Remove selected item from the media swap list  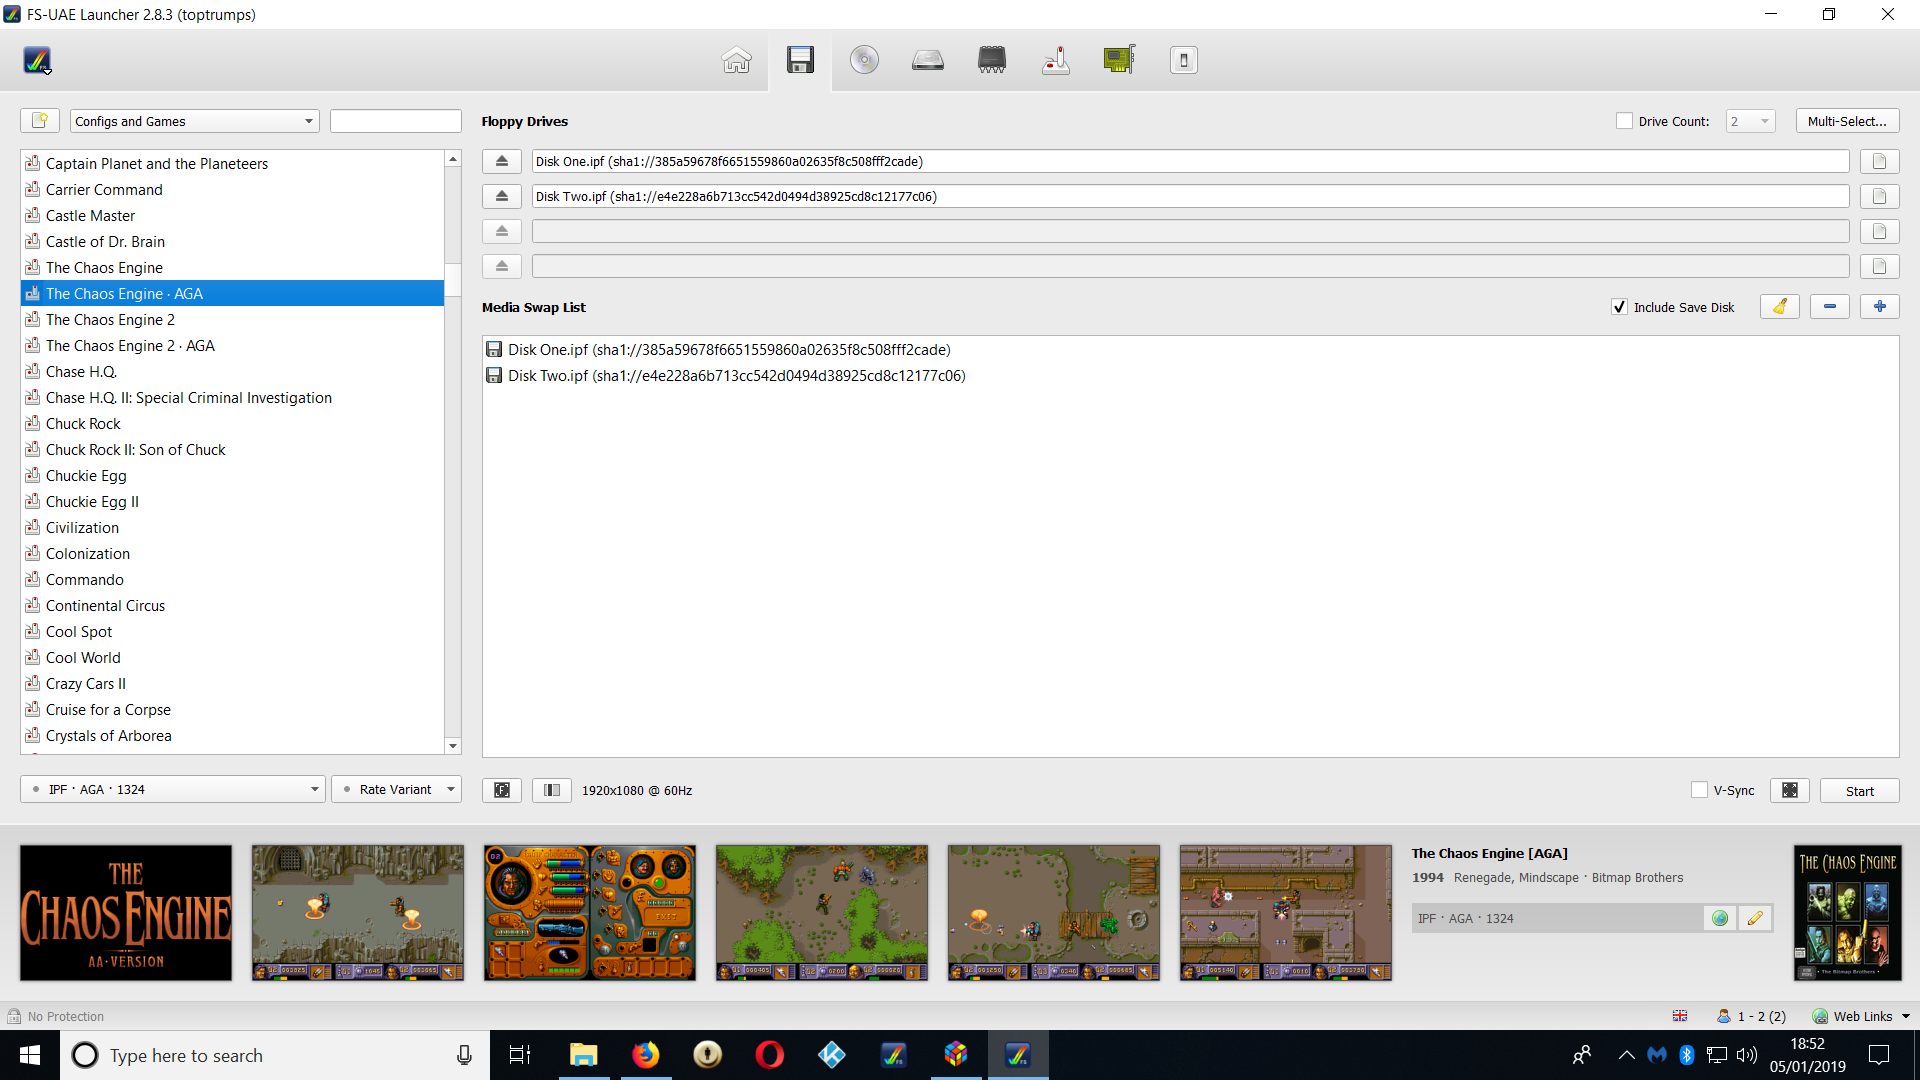1829,307
